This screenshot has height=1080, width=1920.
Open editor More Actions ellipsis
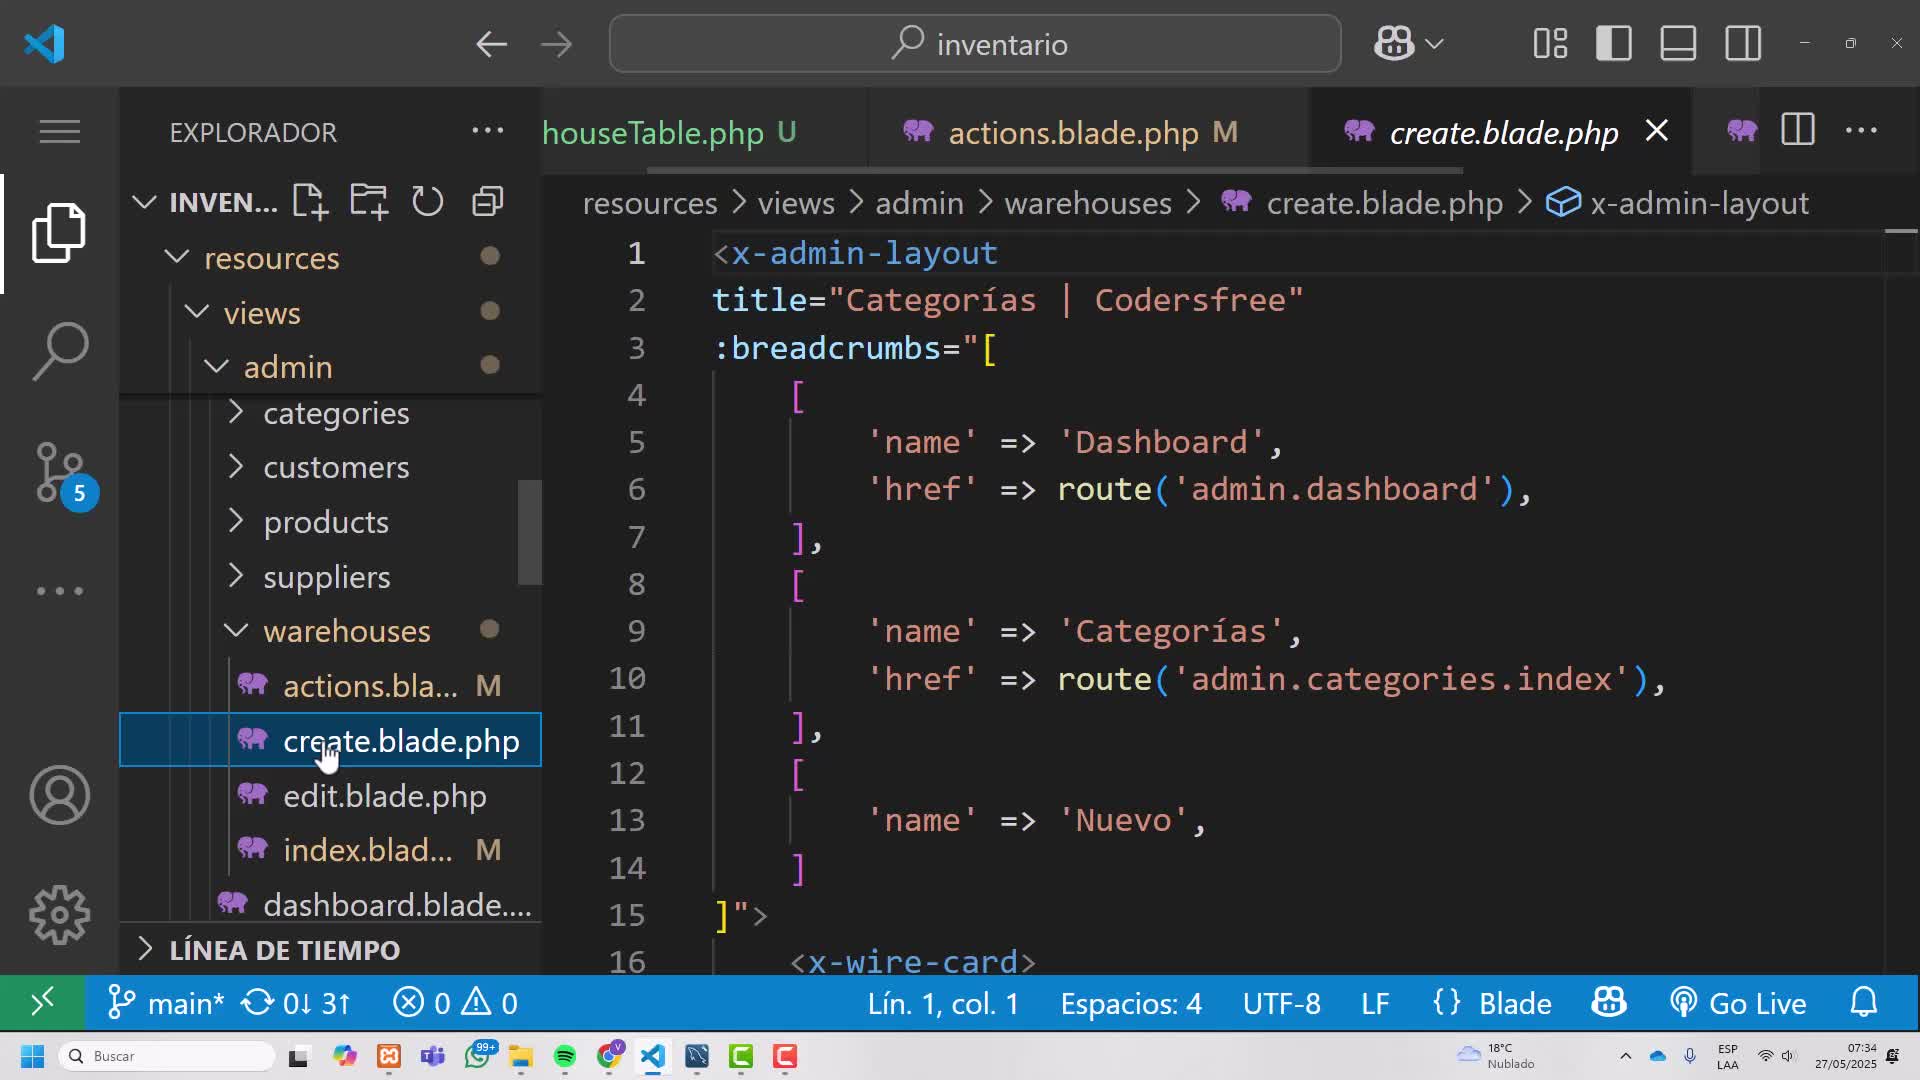click(1861, 130)
